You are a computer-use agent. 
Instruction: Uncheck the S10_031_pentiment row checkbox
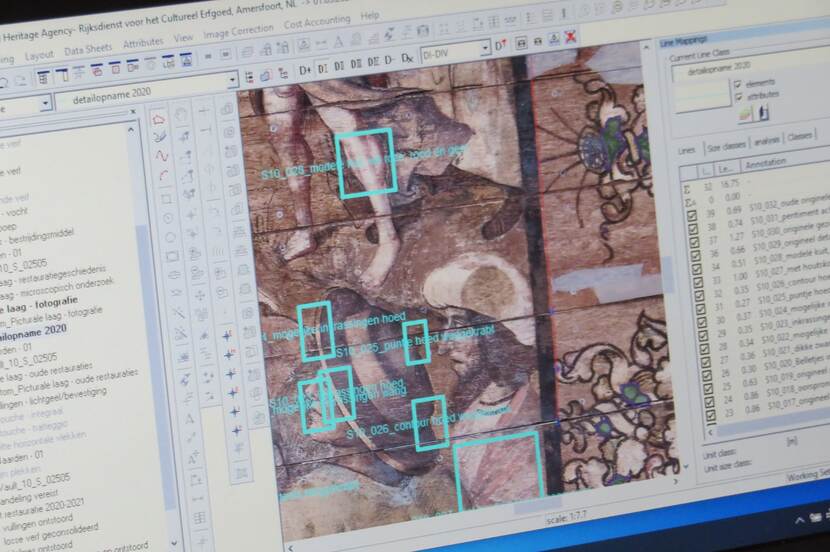click(692, 230)
